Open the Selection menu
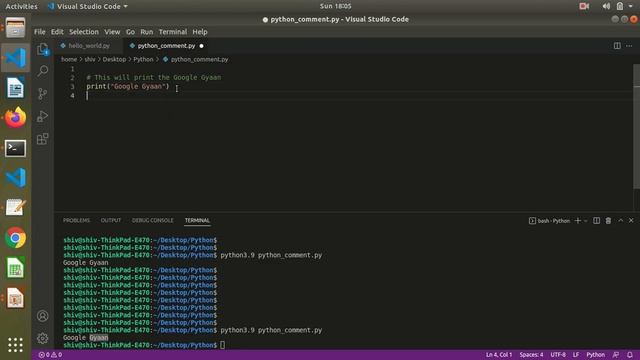Image resolution: width=640 pixels, height=360 pixels. [x=84, y=32]
